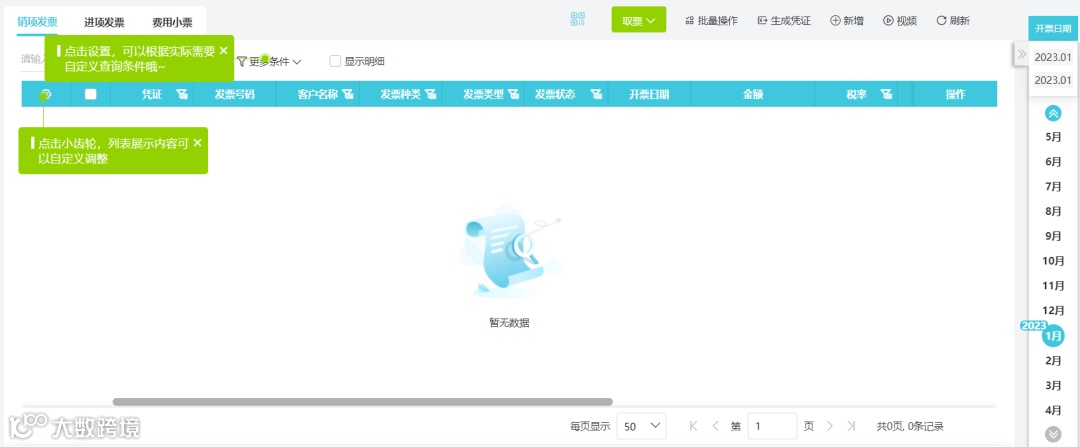Select 12月 in the month list
Image resolution: width=1080 pixels, height=447 pixels.
pyautogui.click(x=1053, y=310)
